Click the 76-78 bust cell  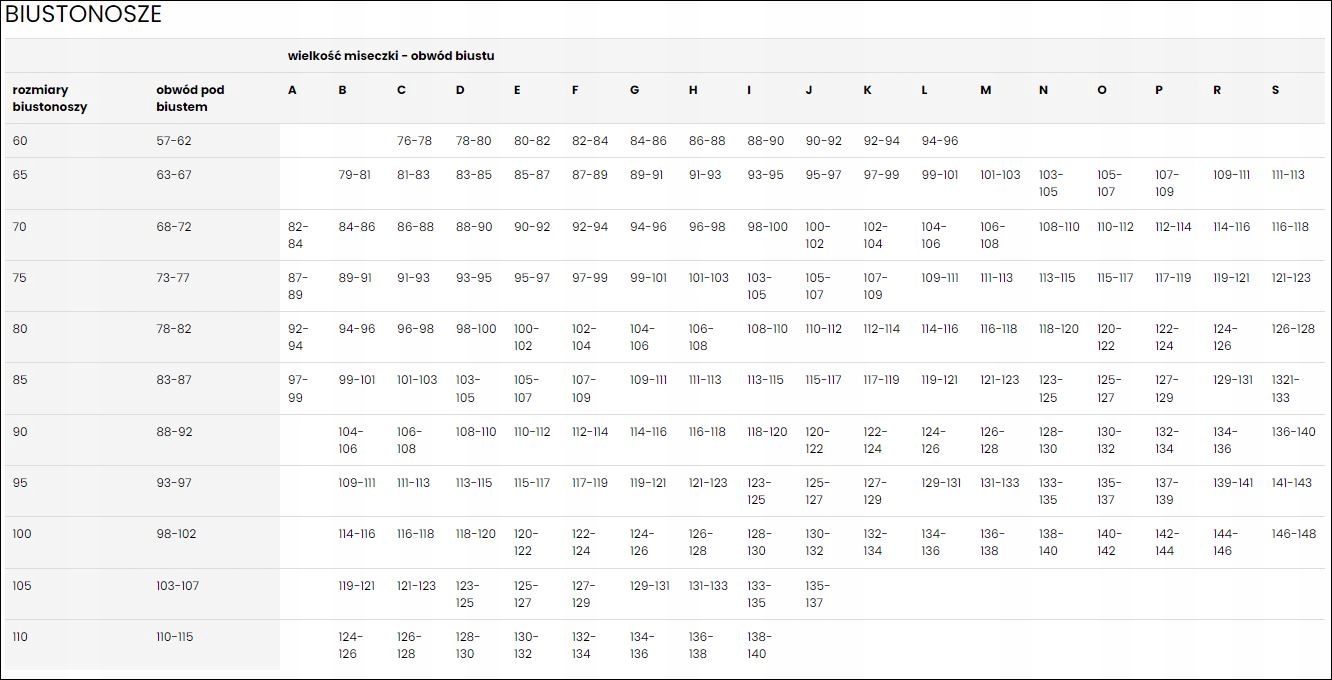pos(414,141)
